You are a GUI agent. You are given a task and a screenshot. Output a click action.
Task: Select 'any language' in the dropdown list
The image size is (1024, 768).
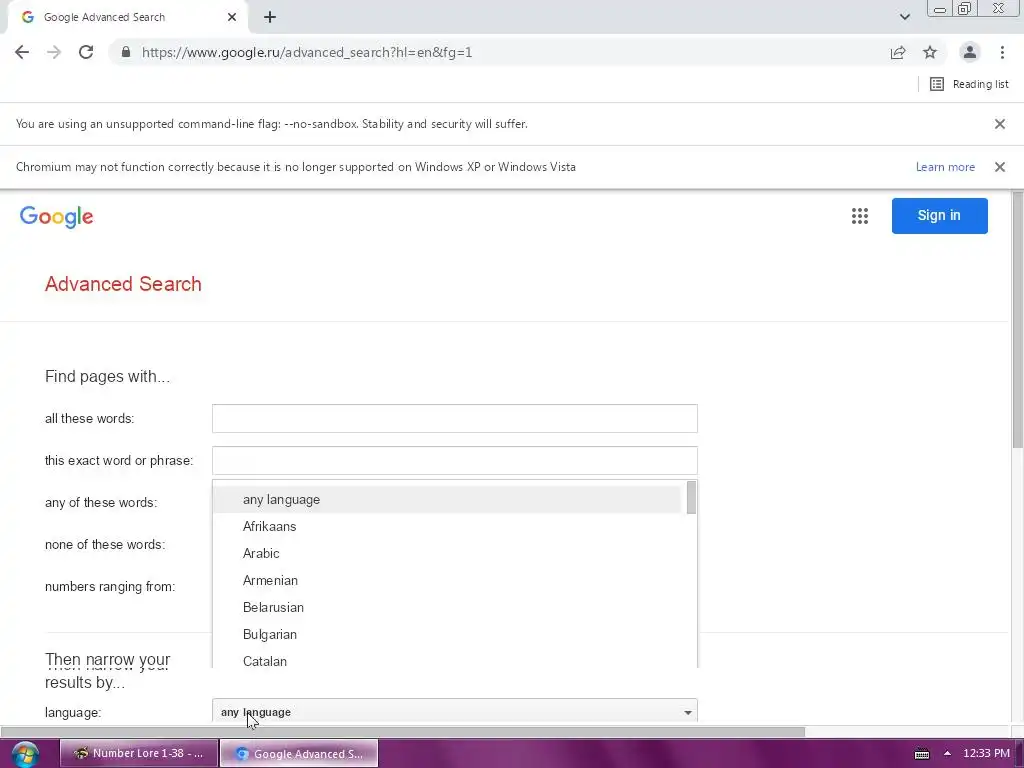pos(447,500)
